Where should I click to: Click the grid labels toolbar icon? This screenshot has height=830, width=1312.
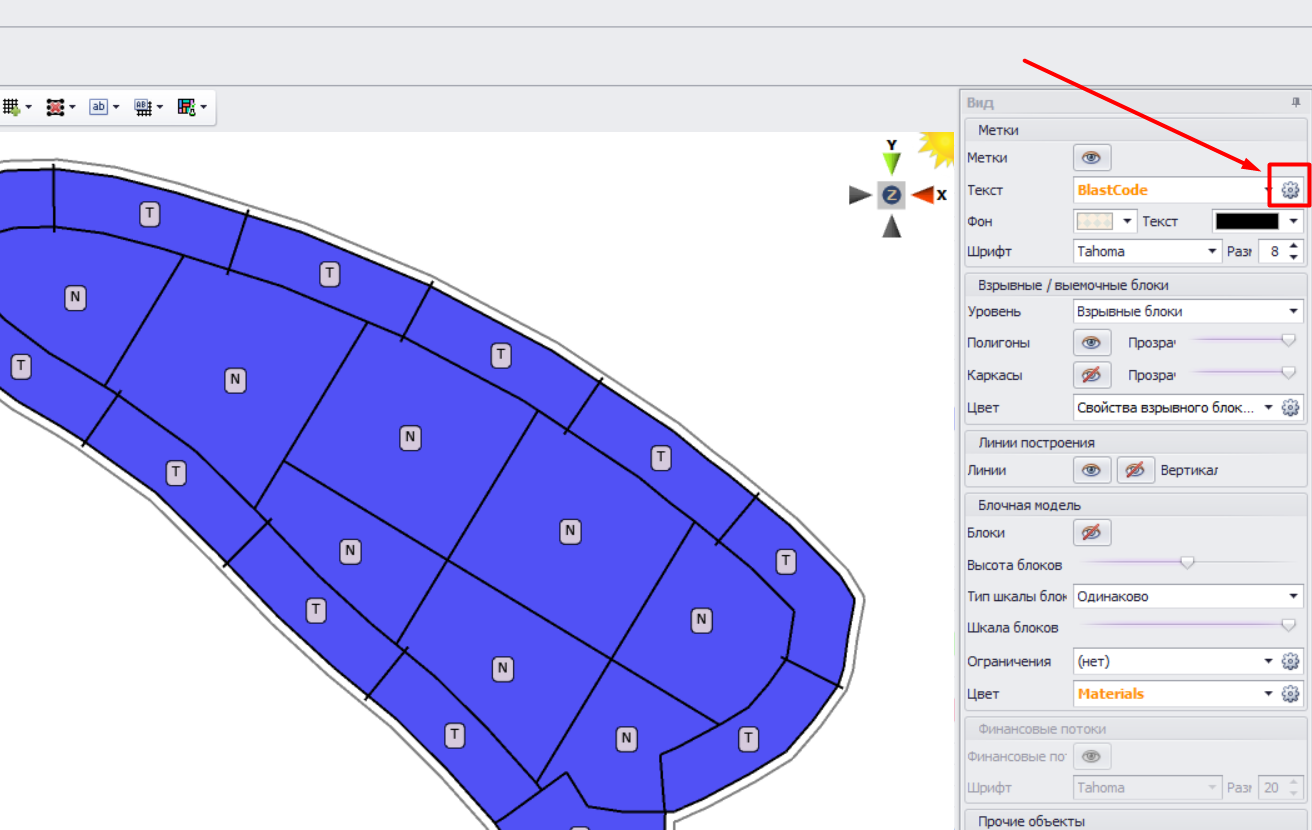click(142, 107)
